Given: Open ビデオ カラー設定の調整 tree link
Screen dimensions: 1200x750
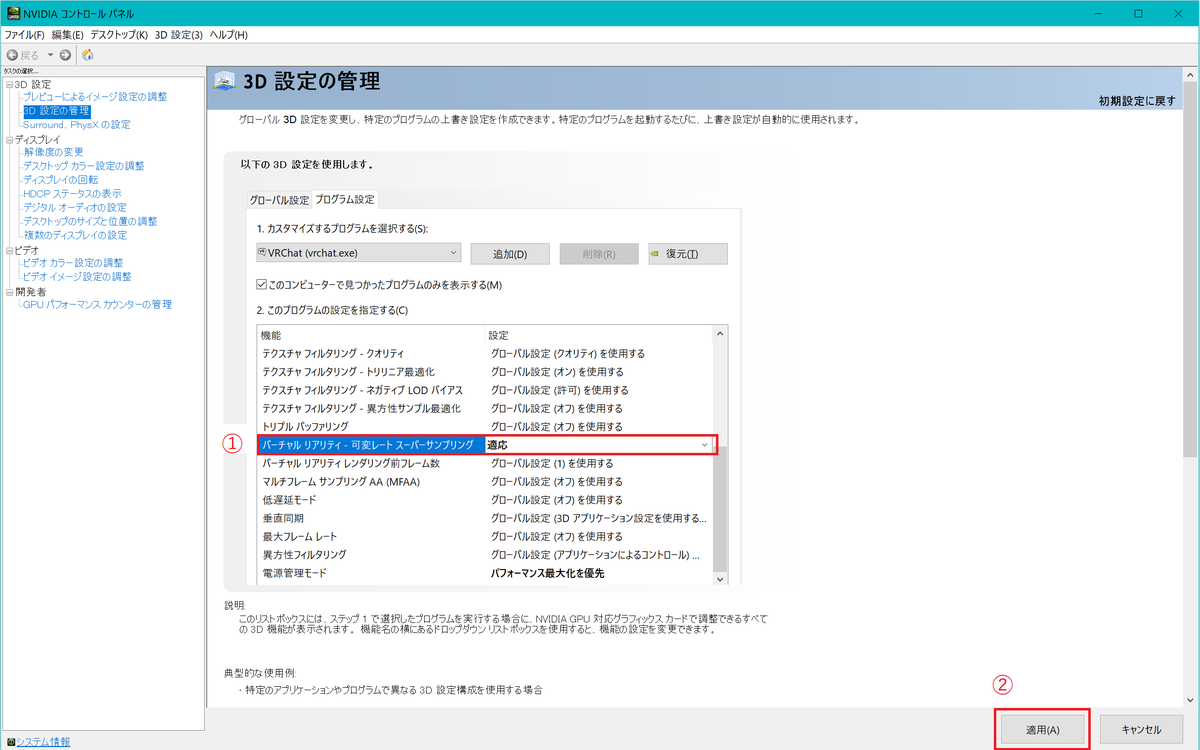Looking at the screenshot, I should [x=73, y=263].
